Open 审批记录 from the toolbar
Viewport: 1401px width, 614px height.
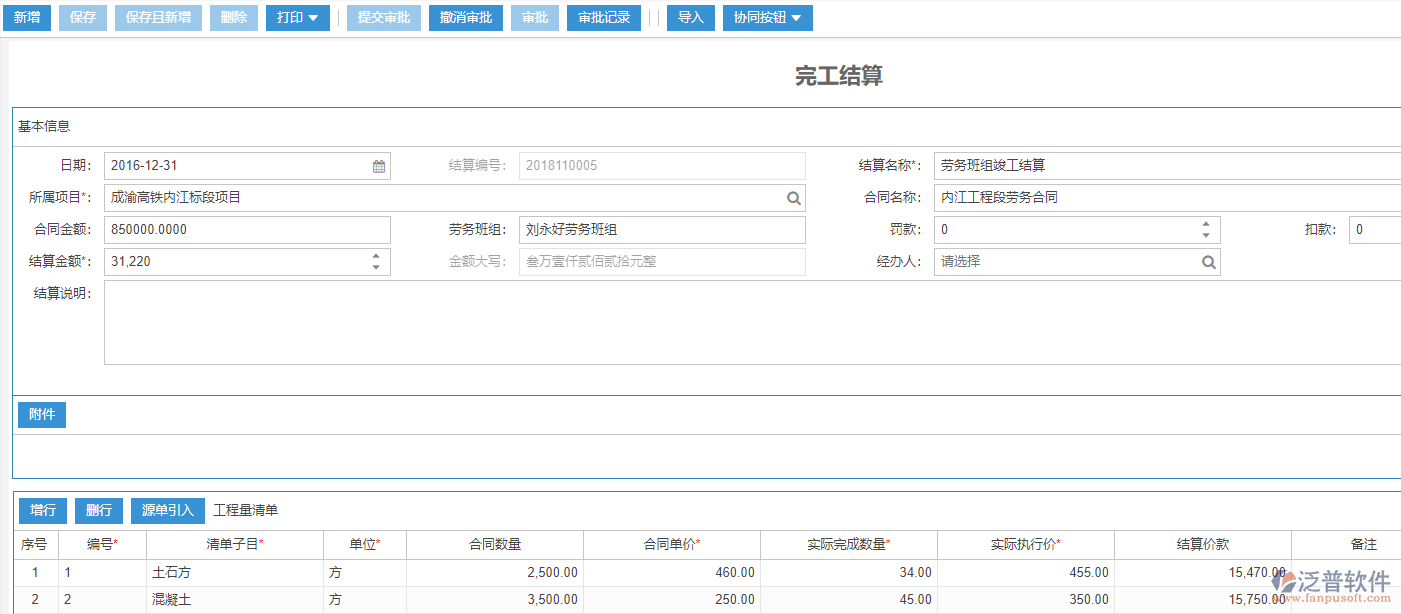point(604,18)
